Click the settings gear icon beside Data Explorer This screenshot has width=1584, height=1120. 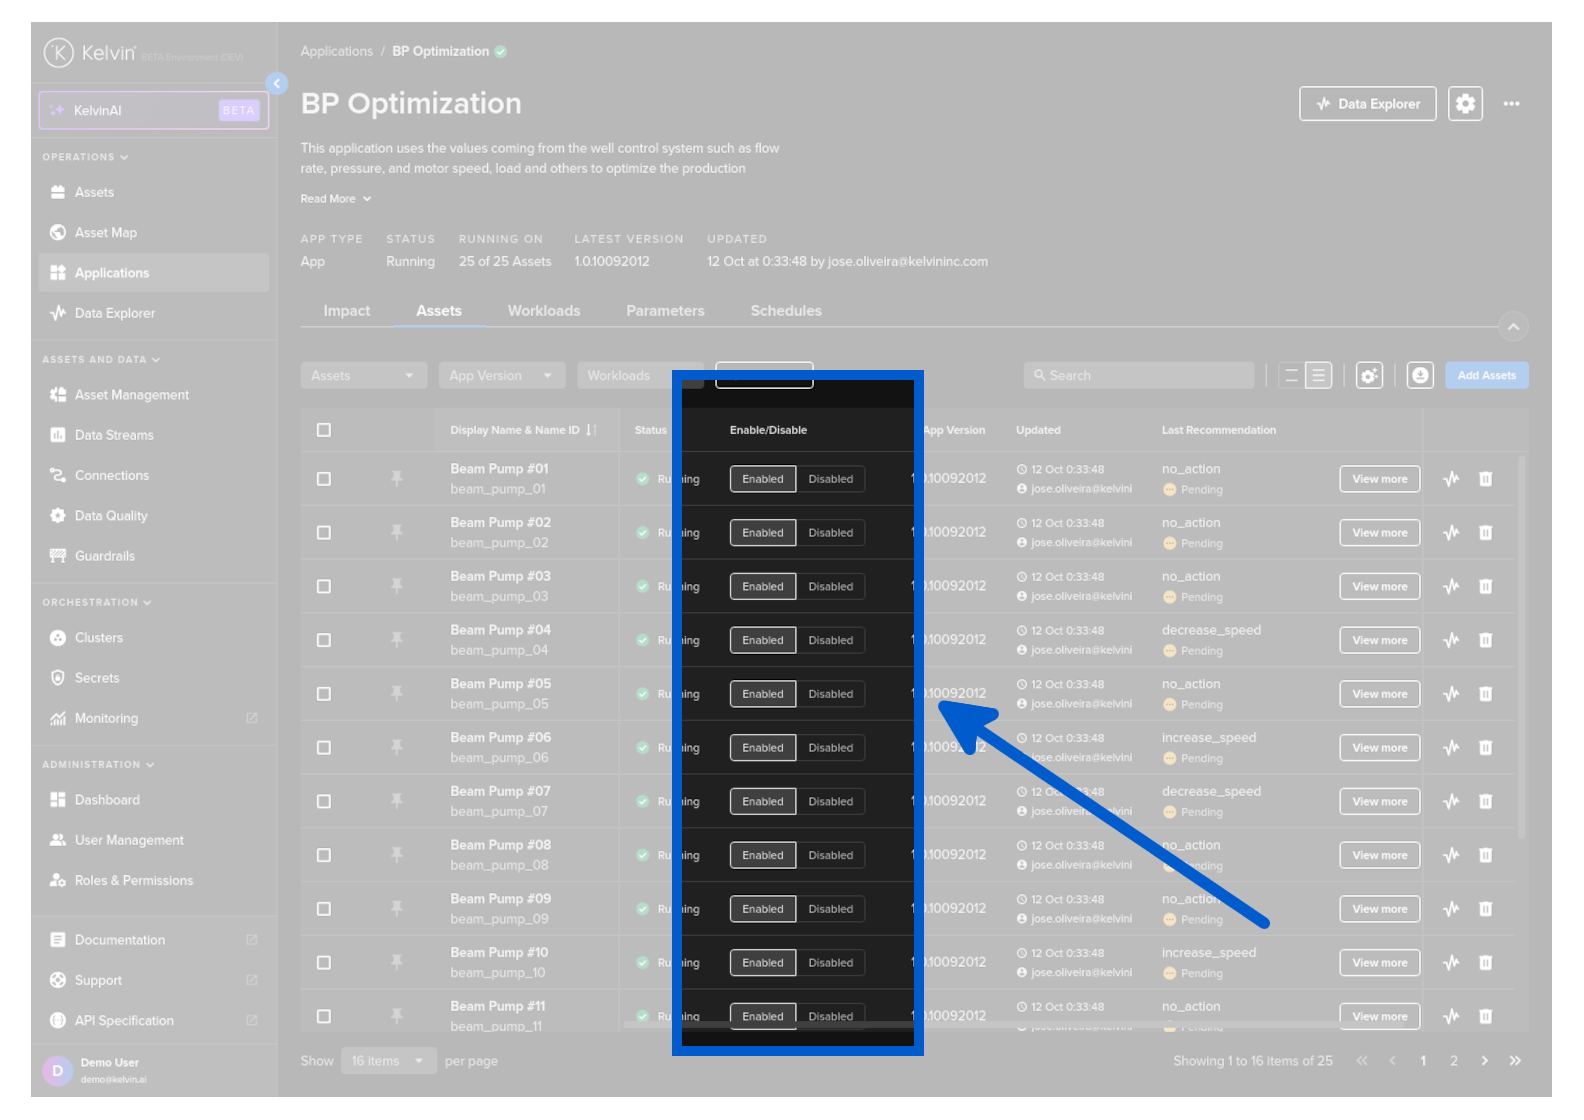(1464, 104)
